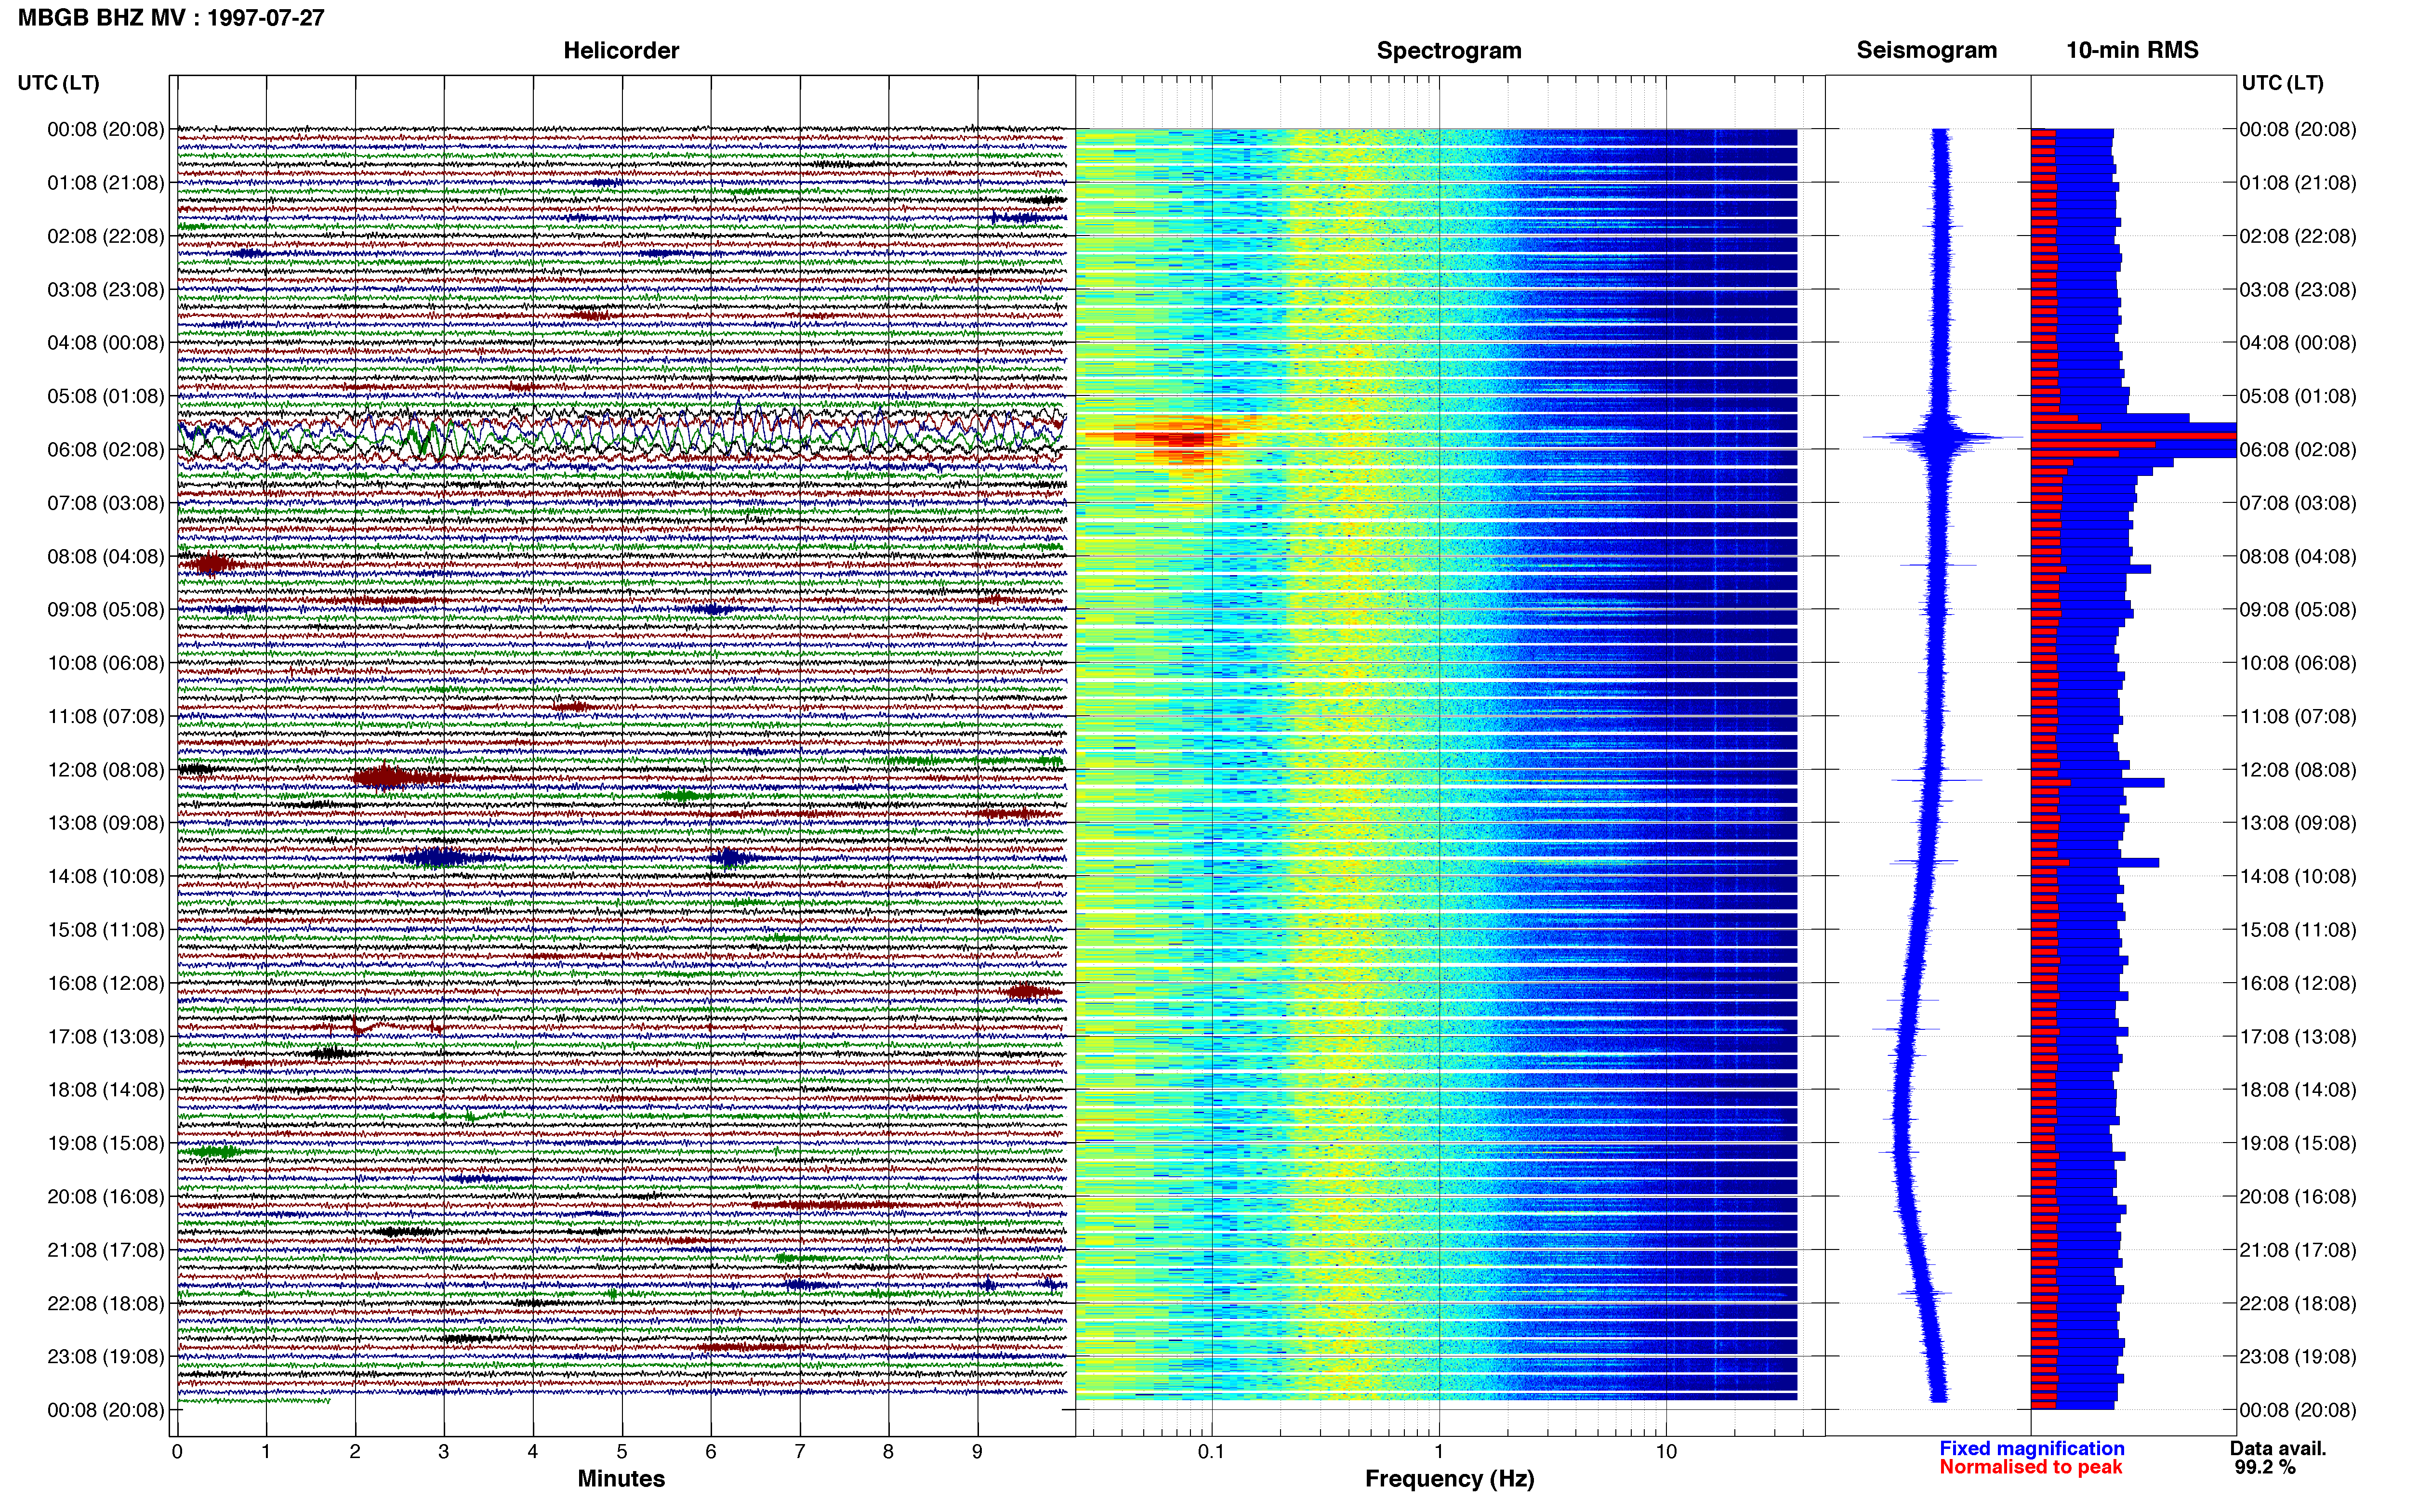Click the 'Normalised to peak' legend text
Viewport: 2418px width, 1512px height.
(x=2030, y=1467)
